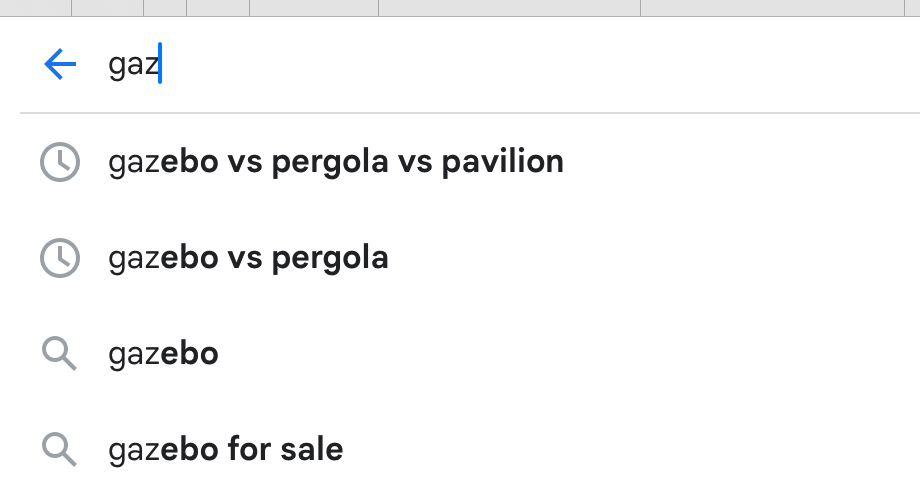This screenshot has height=492, width=920.
Task: Click magnifier icon next to 'gazebo for sale'
Action: (59, 449)
